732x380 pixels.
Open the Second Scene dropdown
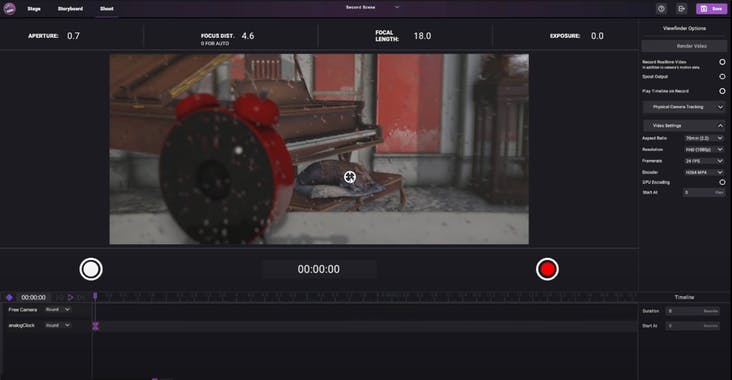pyautogui.click(x=372, y=7)
